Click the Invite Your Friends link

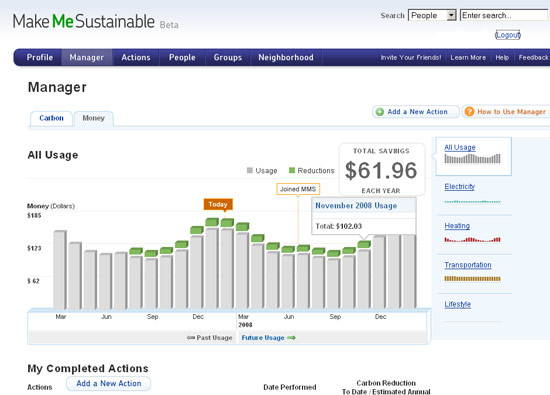[x=411, y=58]
